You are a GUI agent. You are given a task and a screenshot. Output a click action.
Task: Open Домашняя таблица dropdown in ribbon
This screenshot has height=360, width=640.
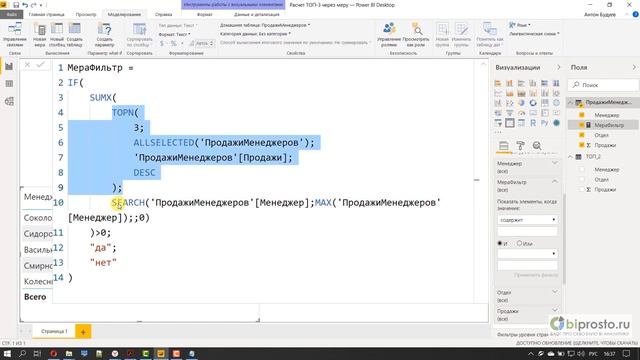click(x=265, y=25)
